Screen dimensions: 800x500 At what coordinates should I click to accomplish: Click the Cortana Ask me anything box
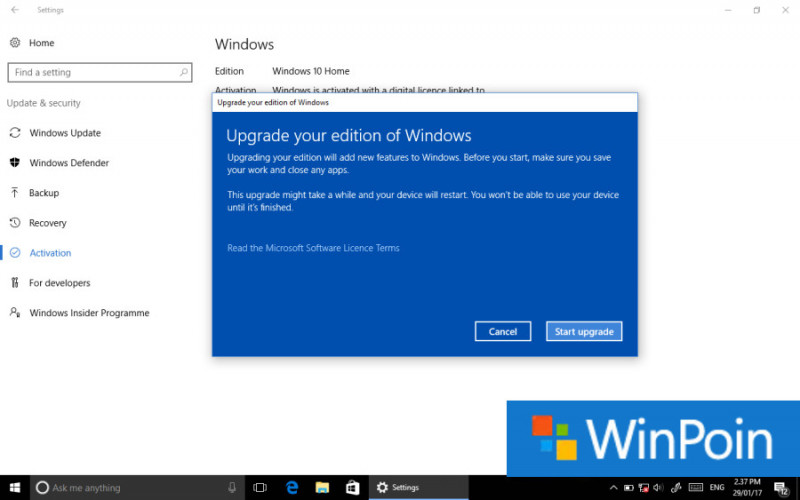tap(138, 487)
